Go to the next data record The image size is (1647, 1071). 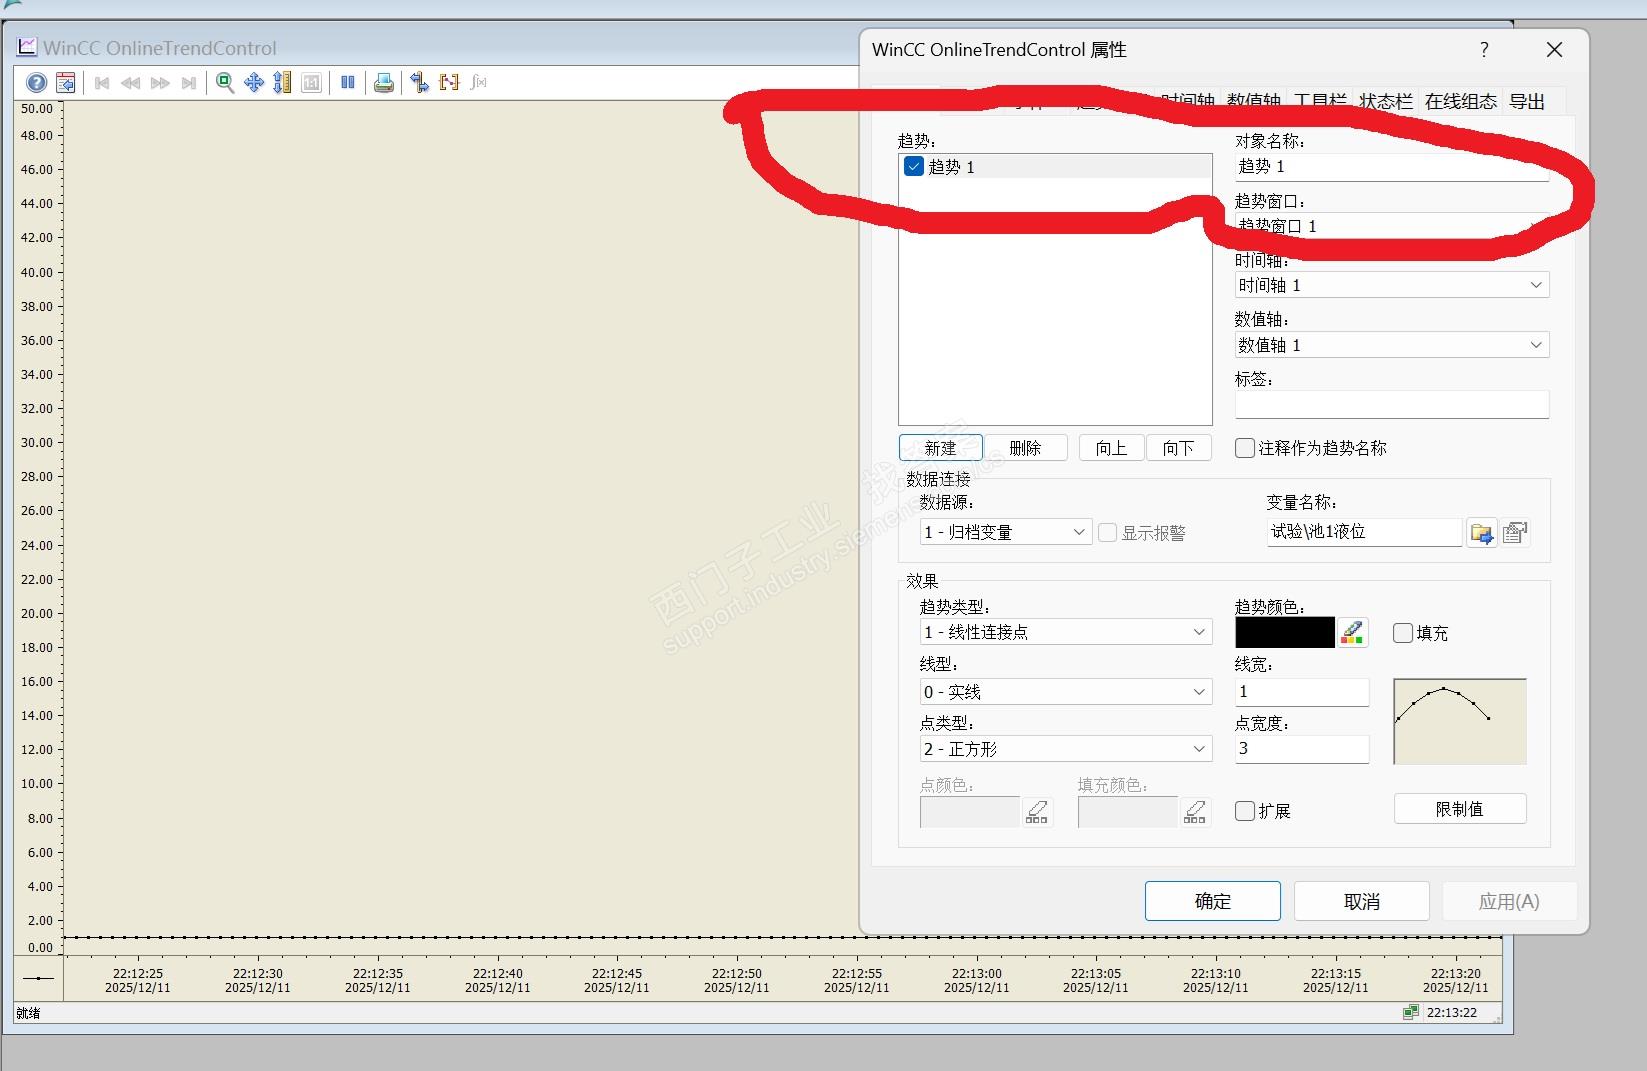160,83
